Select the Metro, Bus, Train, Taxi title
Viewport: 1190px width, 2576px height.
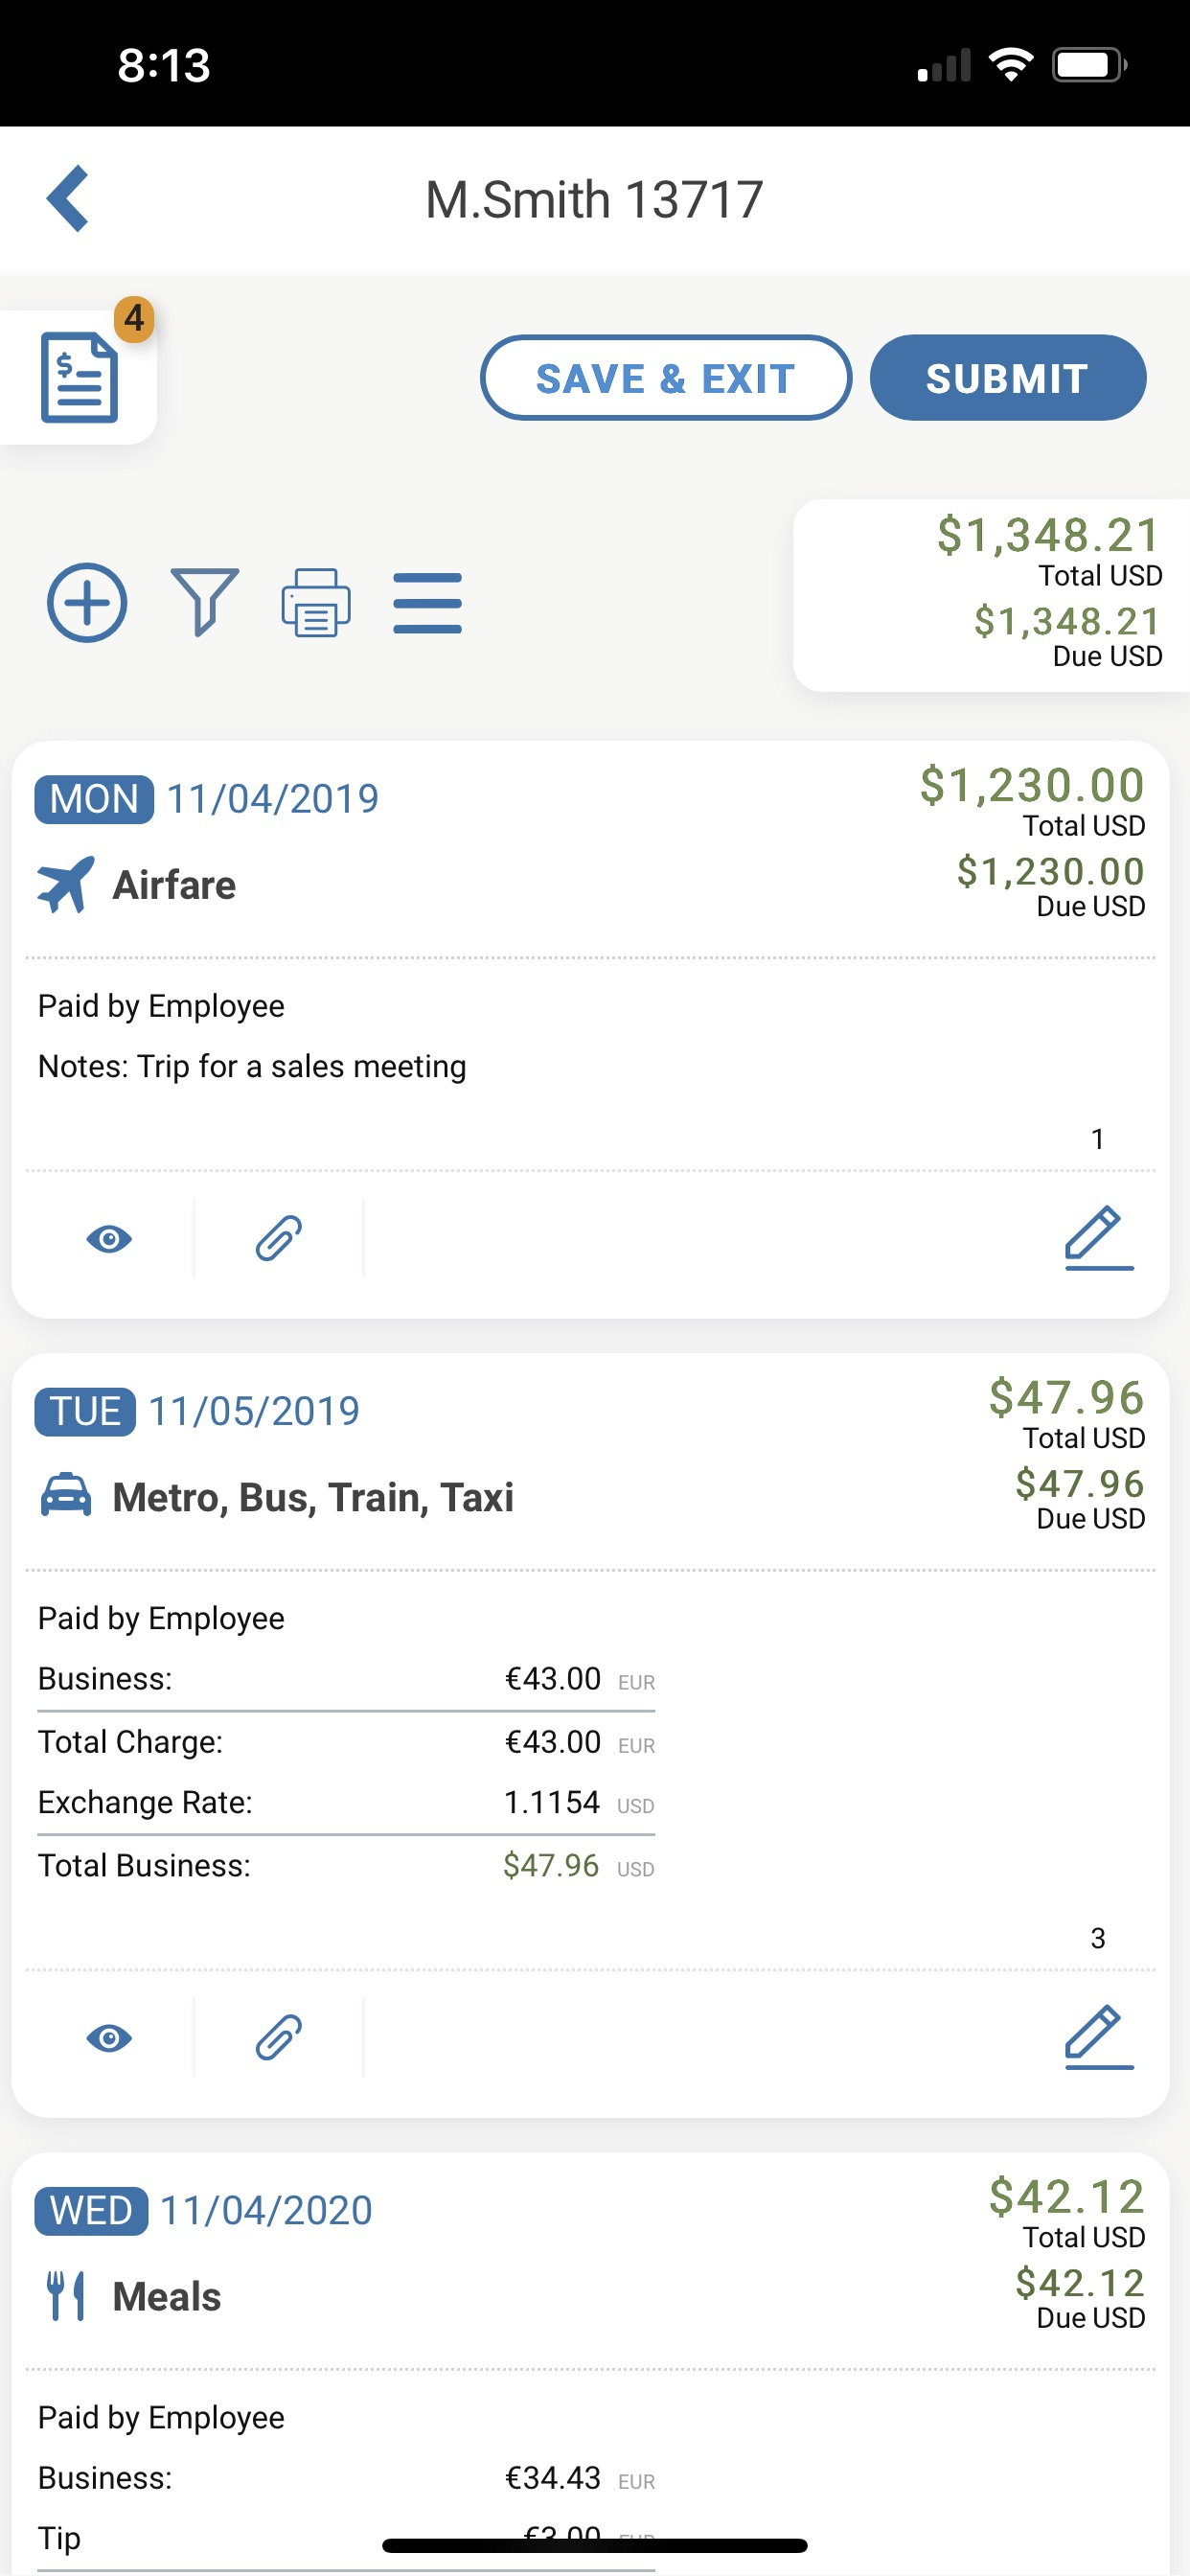point(313,1498)
